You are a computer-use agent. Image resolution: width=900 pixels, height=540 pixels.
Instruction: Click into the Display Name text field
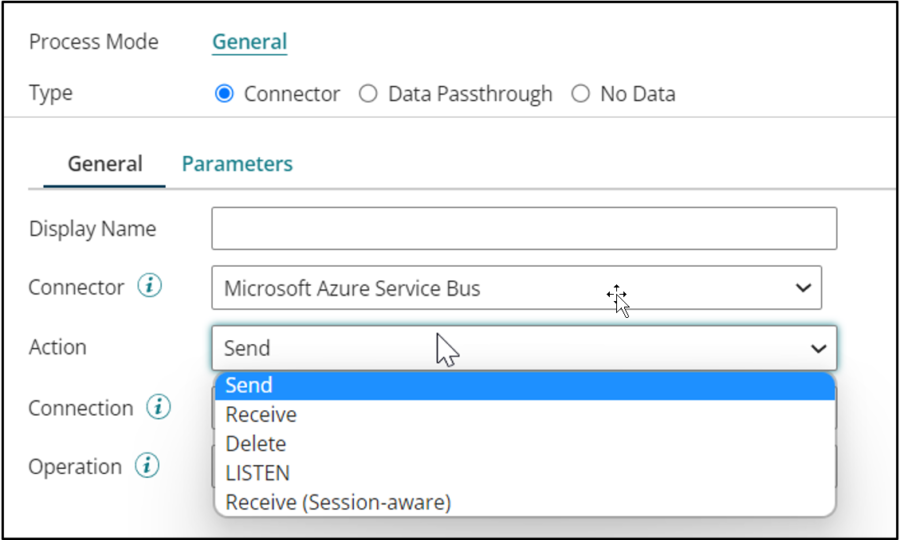click(524, 228)
